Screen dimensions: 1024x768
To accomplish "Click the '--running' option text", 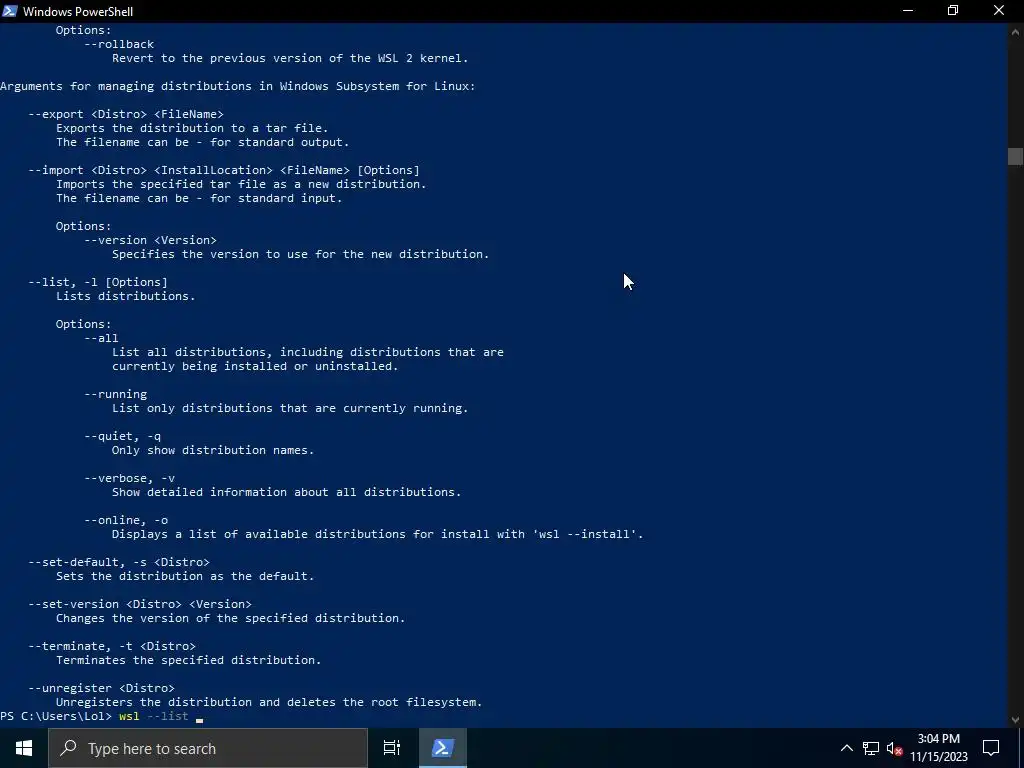I will click(x=116, y=394).
